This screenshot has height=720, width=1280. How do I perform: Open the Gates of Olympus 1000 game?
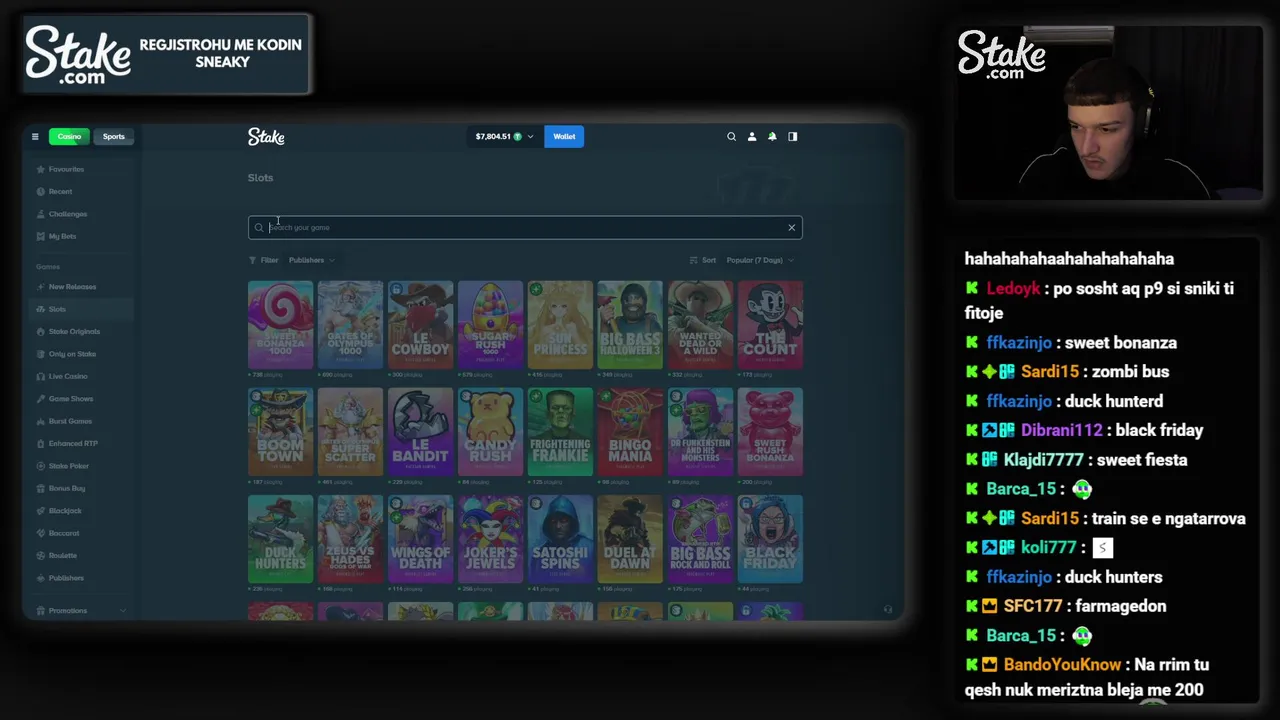[x=350, y=325]
